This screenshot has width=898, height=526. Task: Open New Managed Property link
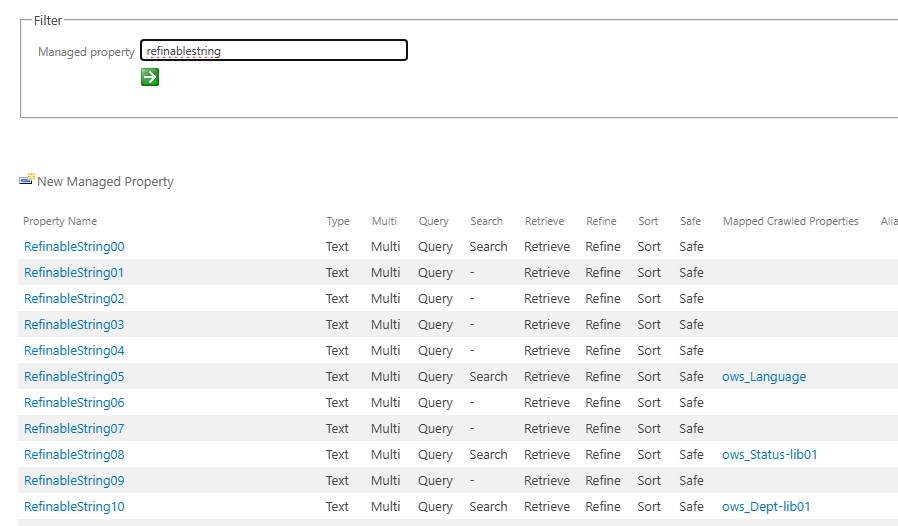(105, 182)
